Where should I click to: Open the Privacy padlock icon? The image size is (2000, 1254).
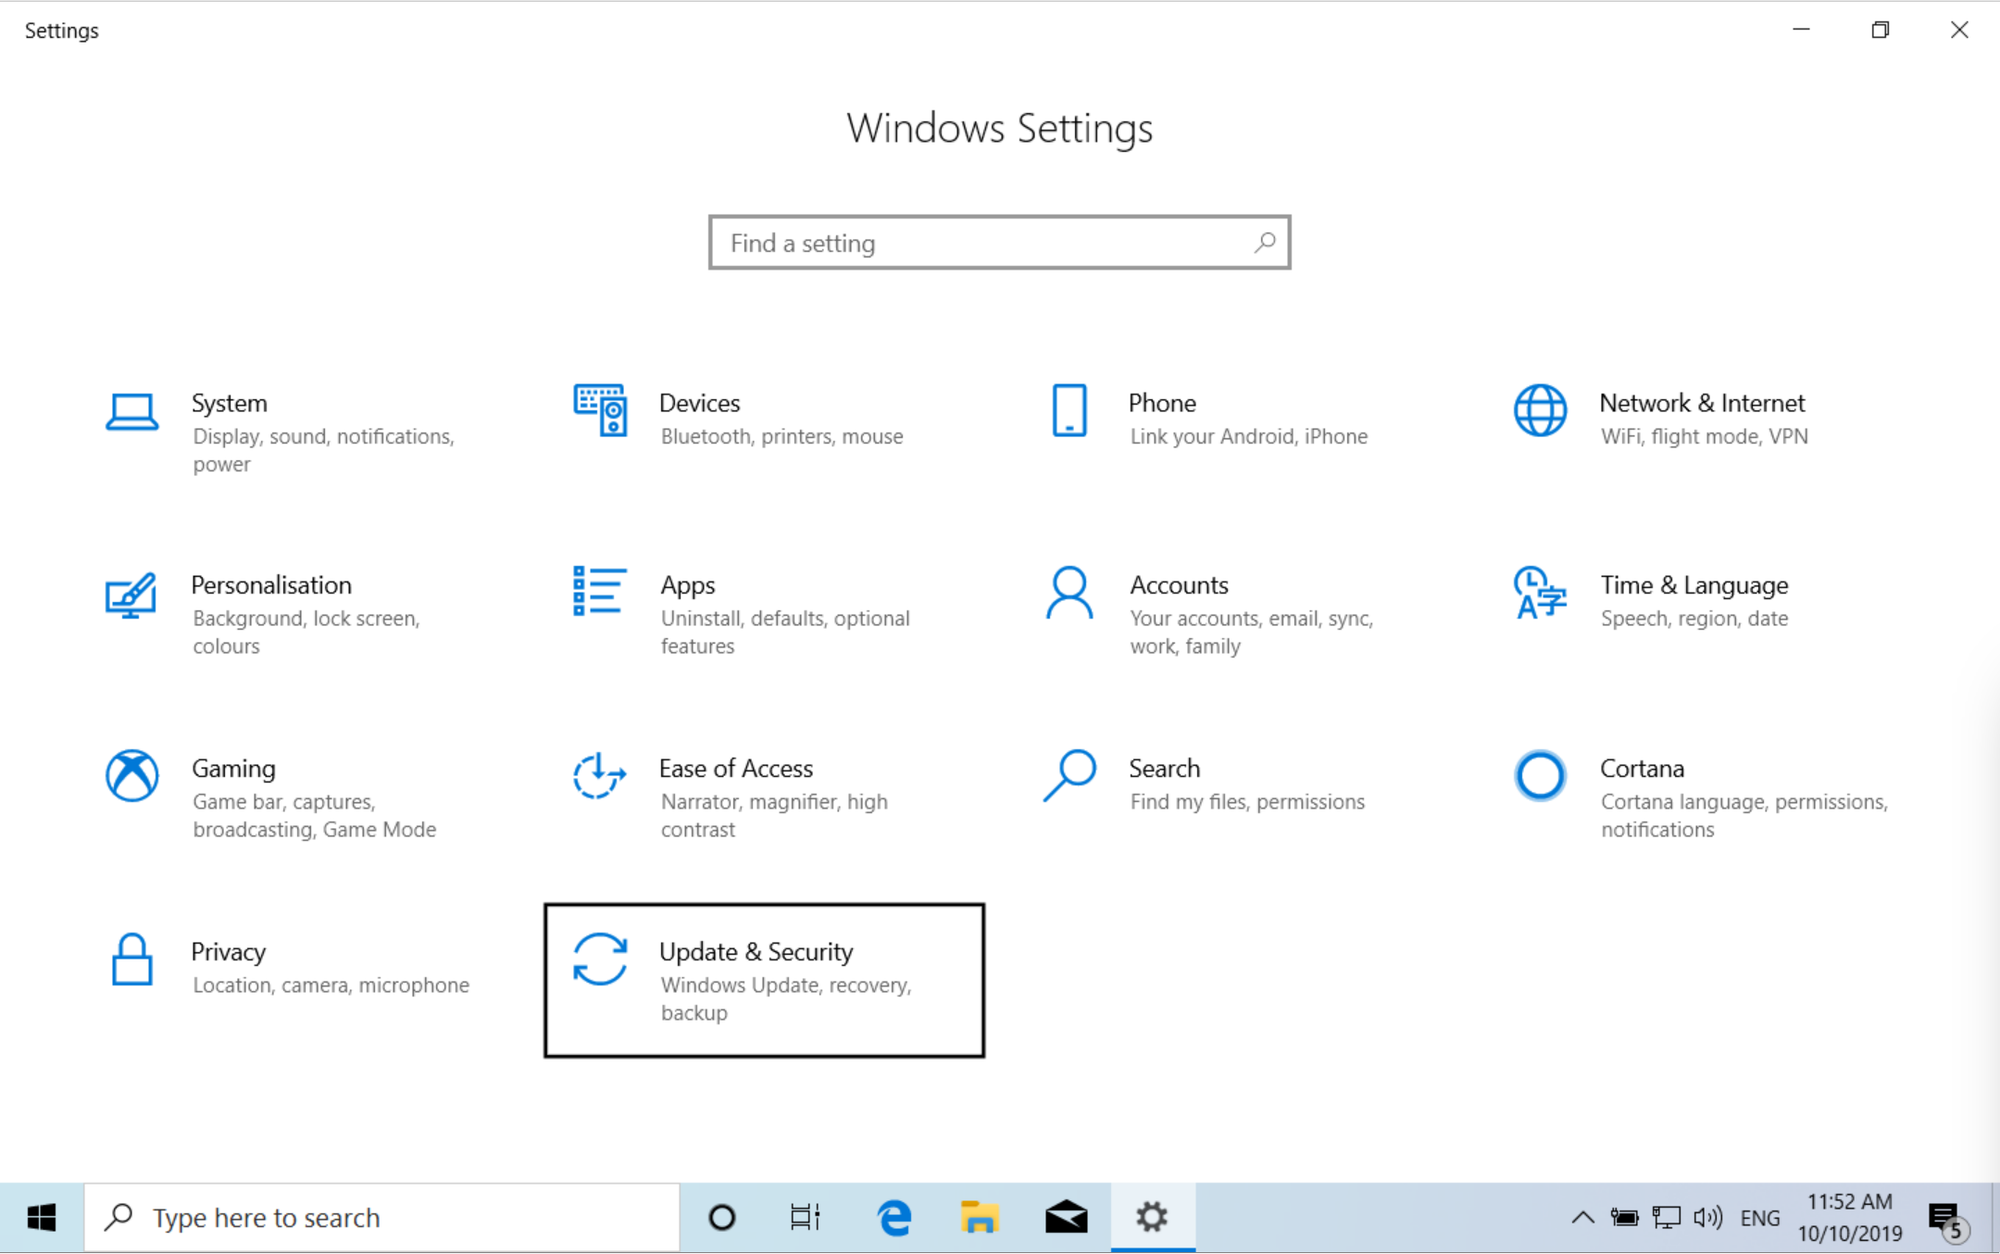click(x=132, y=959)
